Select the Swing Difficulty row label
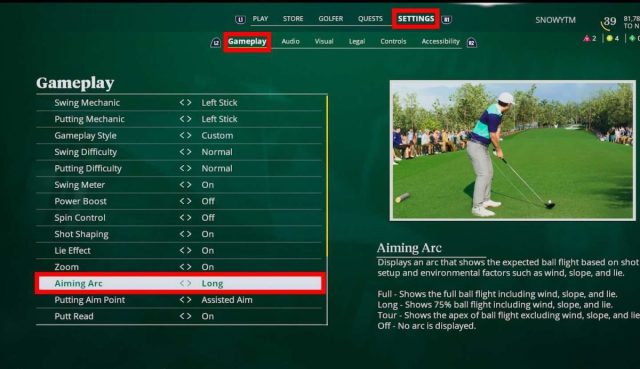This screenshot has width=640, height=369. 86,152
